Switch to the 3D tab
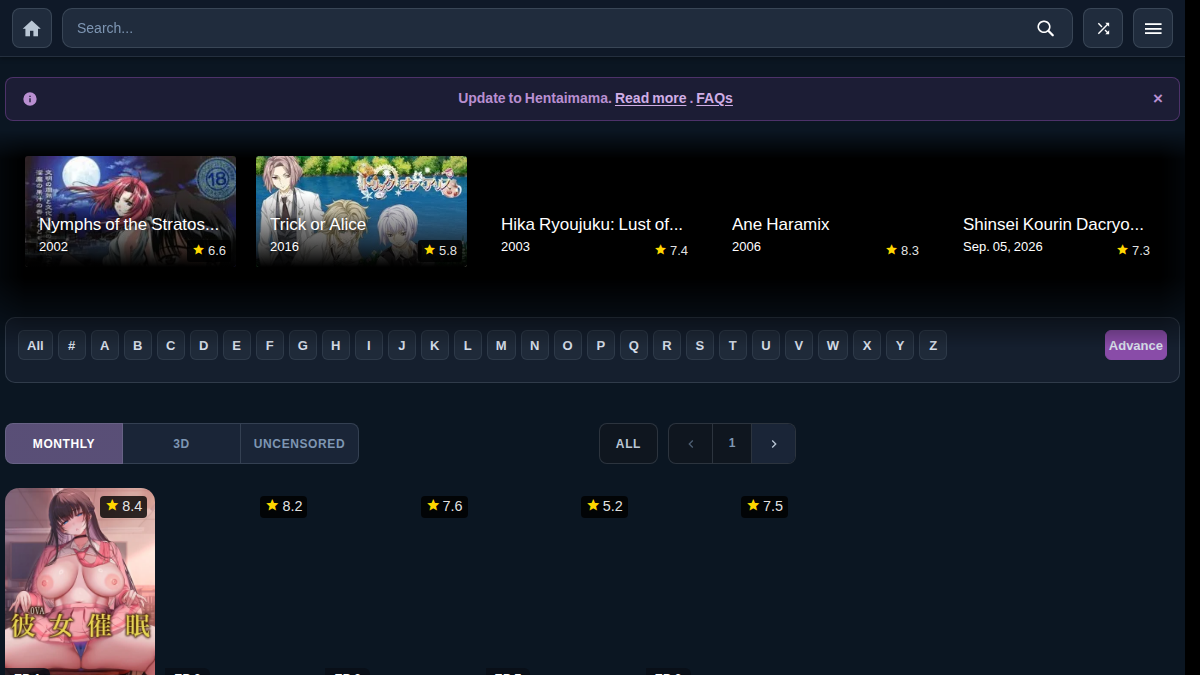The height and width of the screenshot is (675, 1200). click(x=181, y=443)
